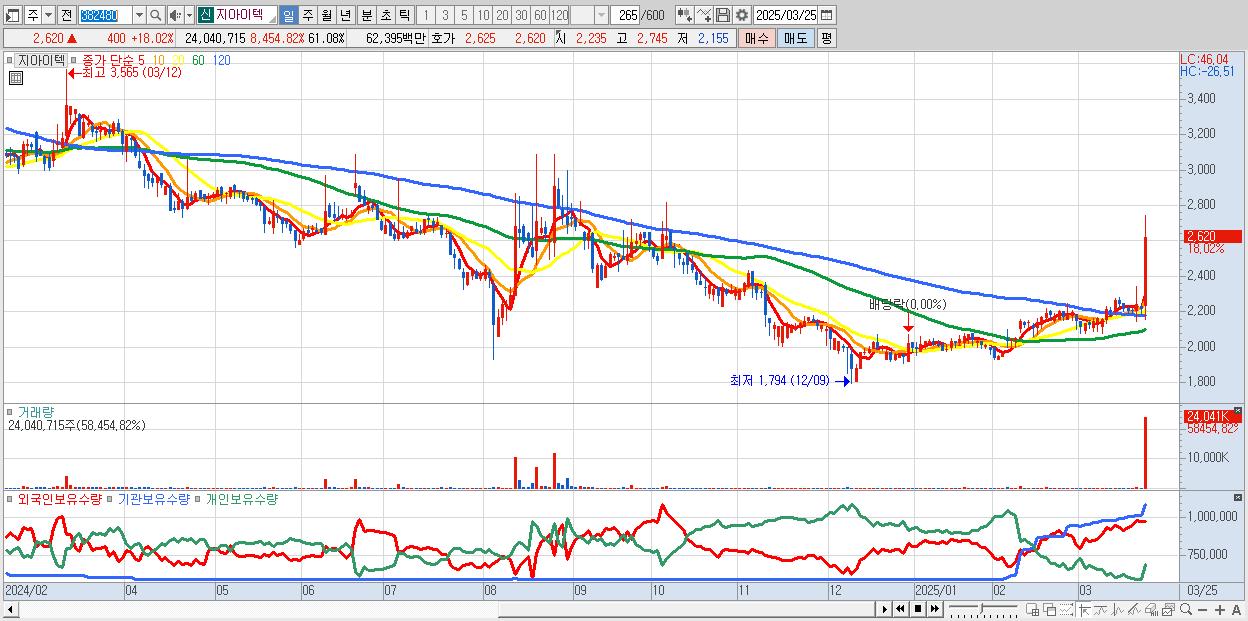Image resolution: width=1248 pixels, height=621 pixels.
Task: Choose the 5 interval button
Action: (464, 15)
